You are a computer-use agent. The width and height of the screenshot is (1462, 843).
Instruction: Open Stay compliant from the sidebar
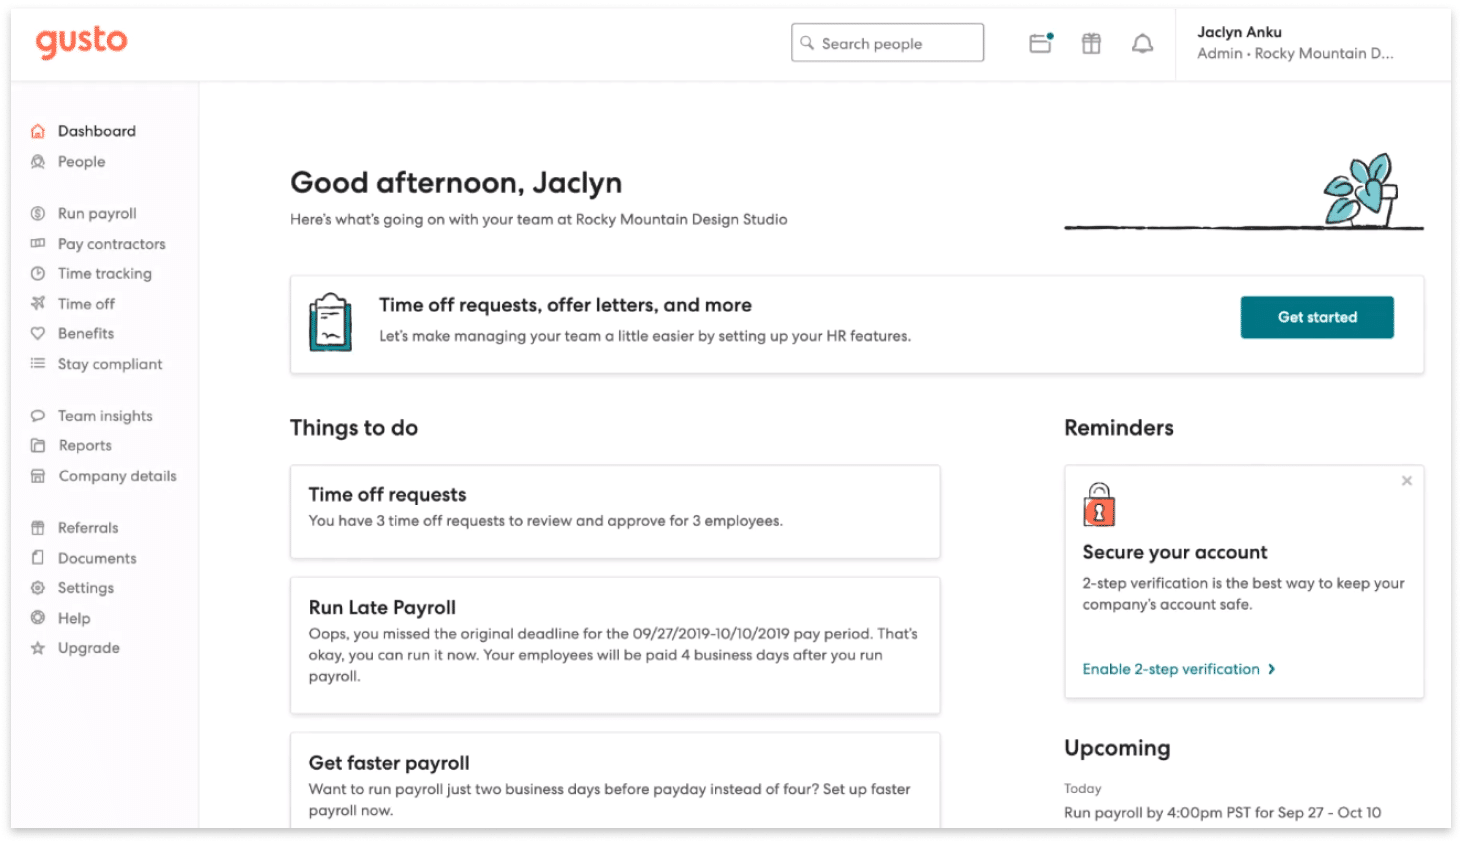click(x=108, y=364)
